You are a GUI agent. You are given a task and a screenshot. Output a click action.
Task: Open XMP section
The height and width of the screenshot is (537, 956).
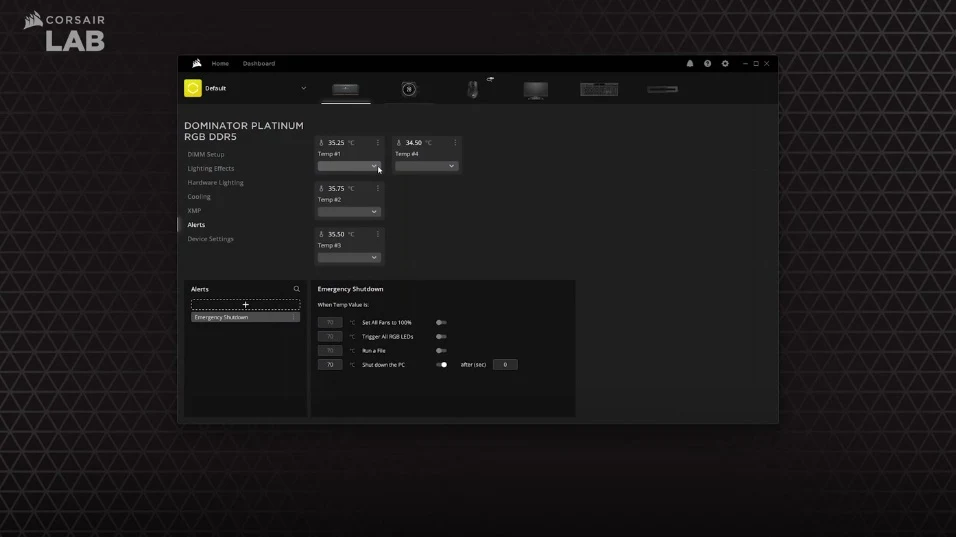(x=194, y=210)
